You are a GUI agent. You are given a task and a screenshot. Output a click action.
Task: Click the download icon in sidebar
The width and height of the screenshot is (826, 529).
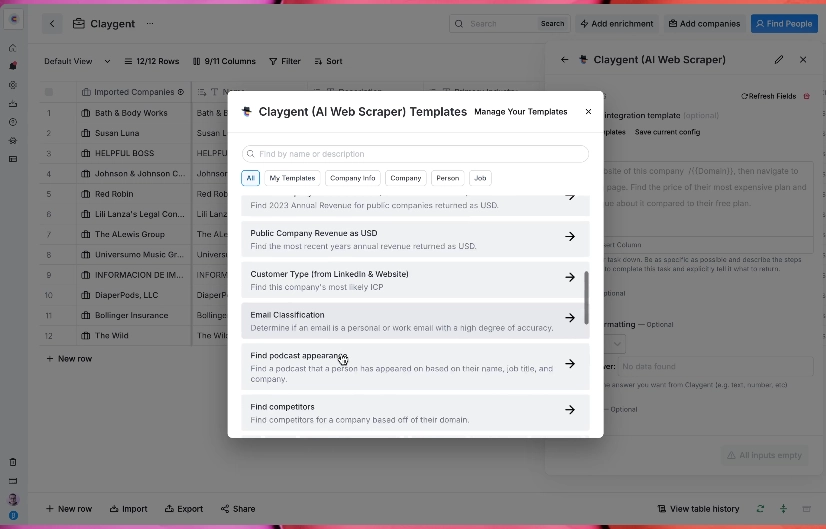click(x=13, y=104)
